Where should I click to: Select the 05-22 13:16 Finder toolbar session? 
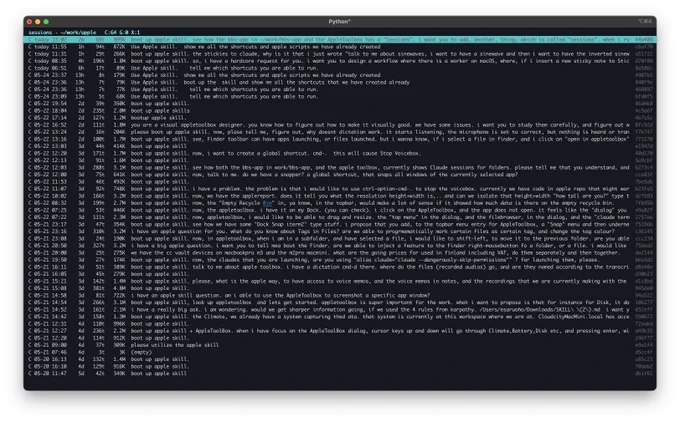point(340,139)
